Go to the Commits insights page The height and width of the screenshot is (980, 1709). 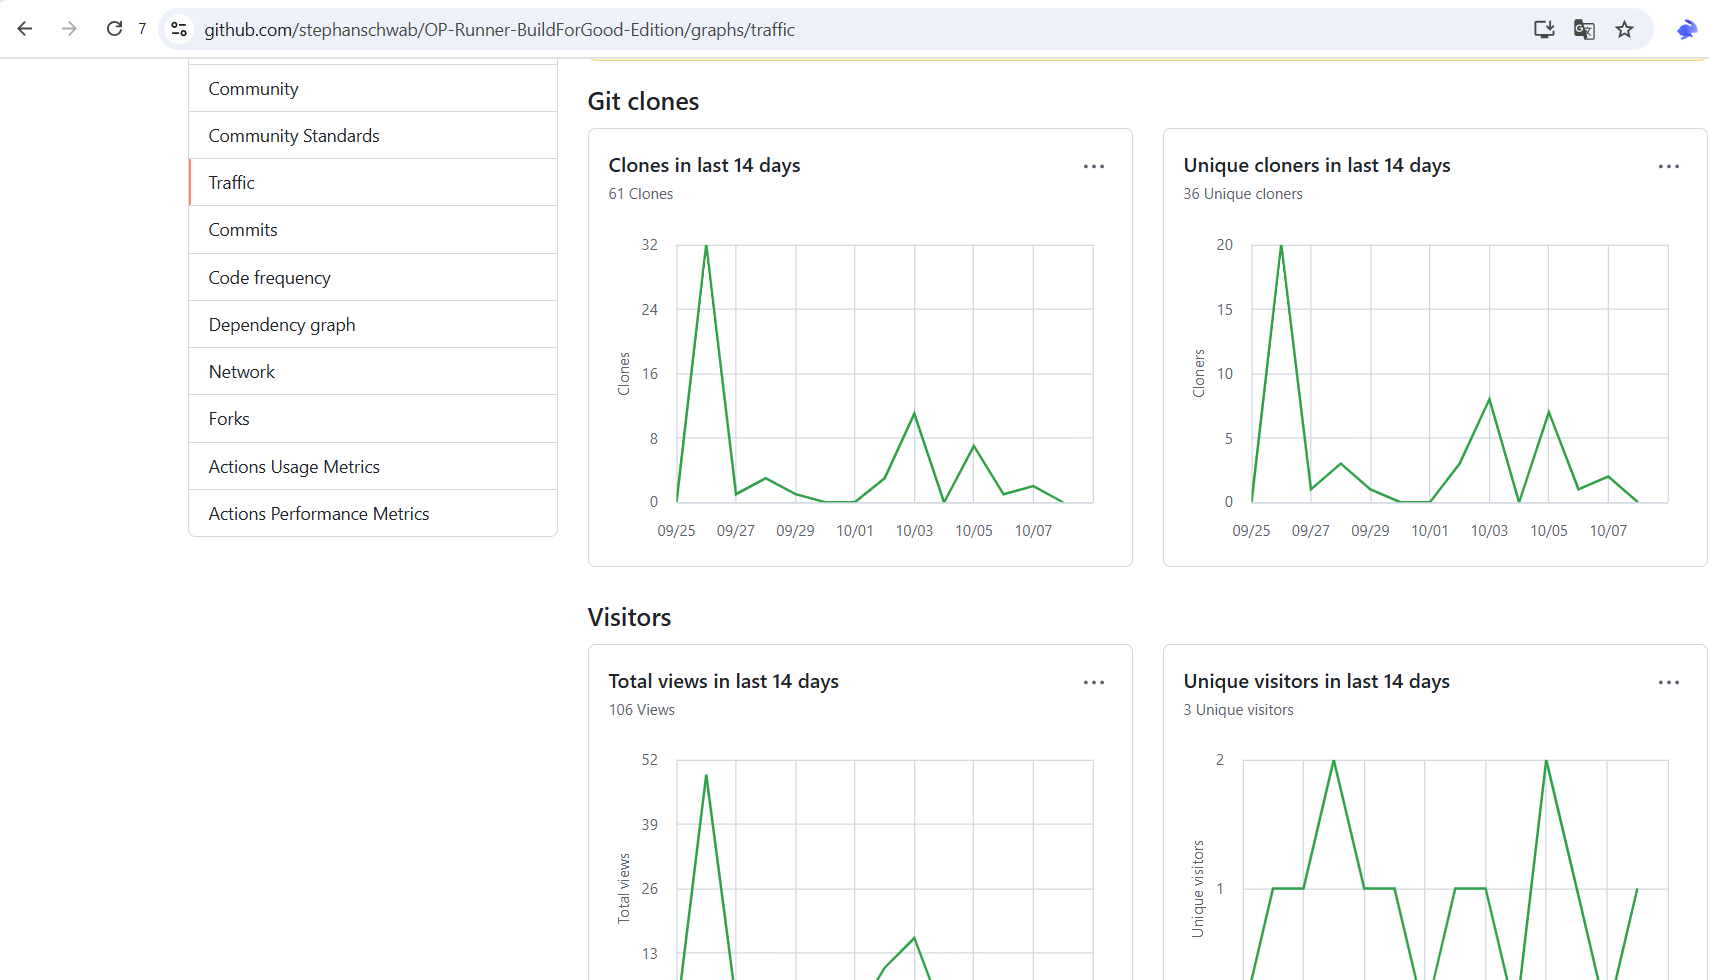pyautogui.click(x=243, y=230)
